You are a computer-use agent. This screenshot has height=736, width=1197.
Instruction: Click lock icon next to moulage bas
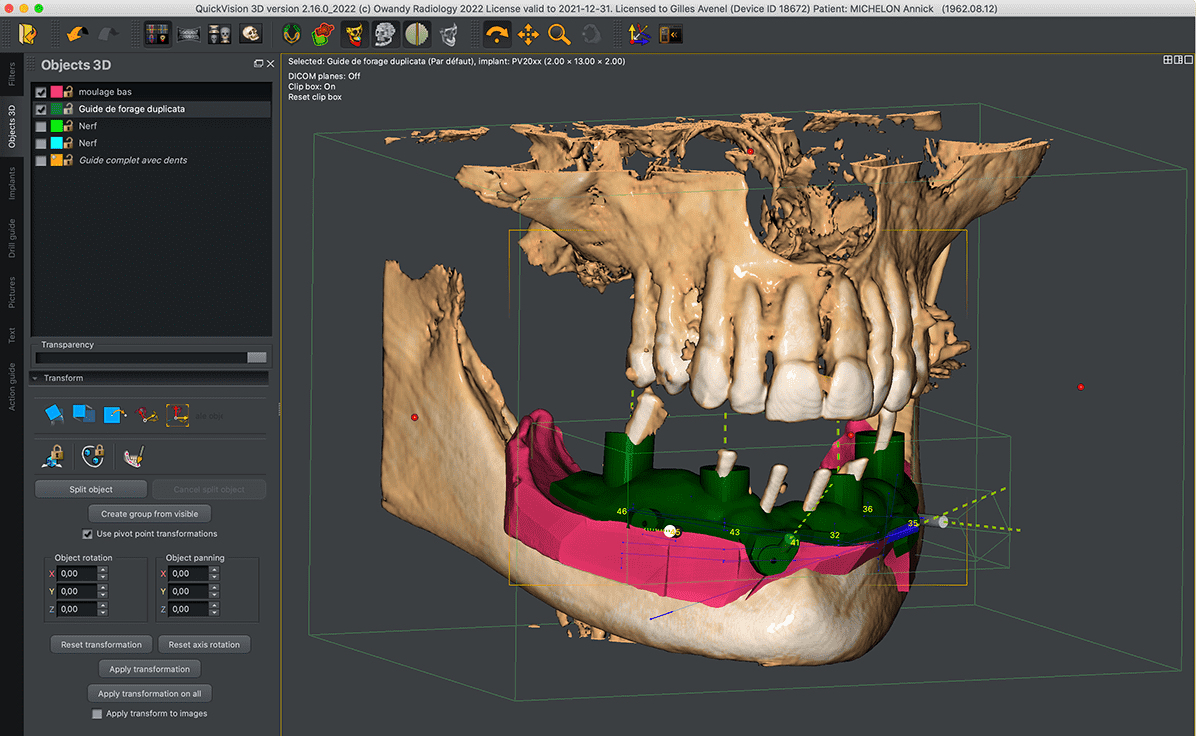pos(69,92)
